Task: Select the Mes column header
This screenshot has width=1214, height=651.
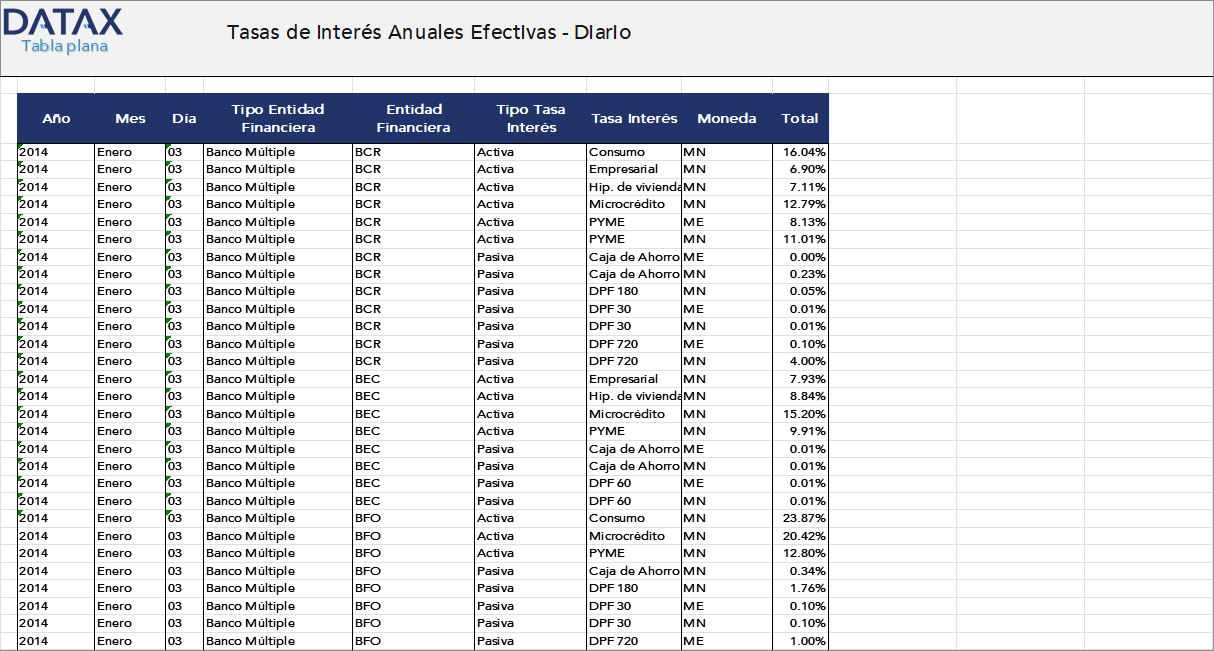Action: tap(130, 118)
